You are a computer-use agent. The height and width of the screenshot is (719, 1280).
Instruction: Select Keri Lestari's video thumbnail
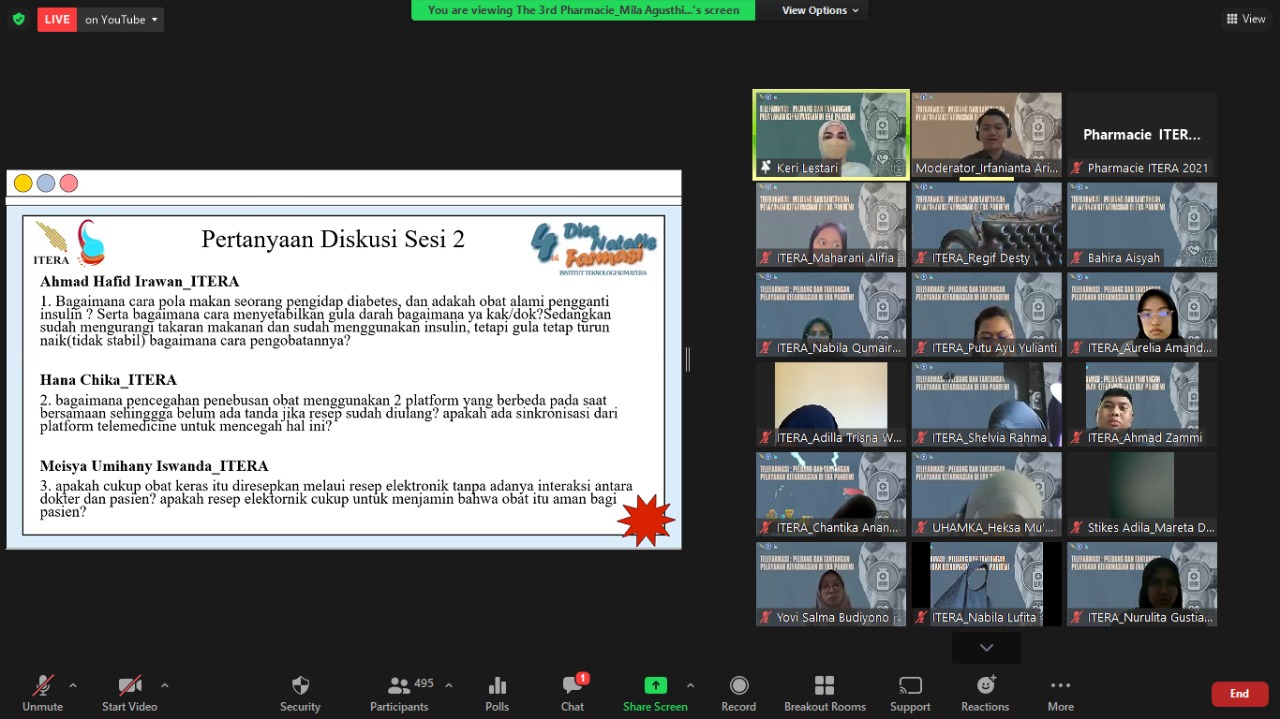(x=831, y=135)
